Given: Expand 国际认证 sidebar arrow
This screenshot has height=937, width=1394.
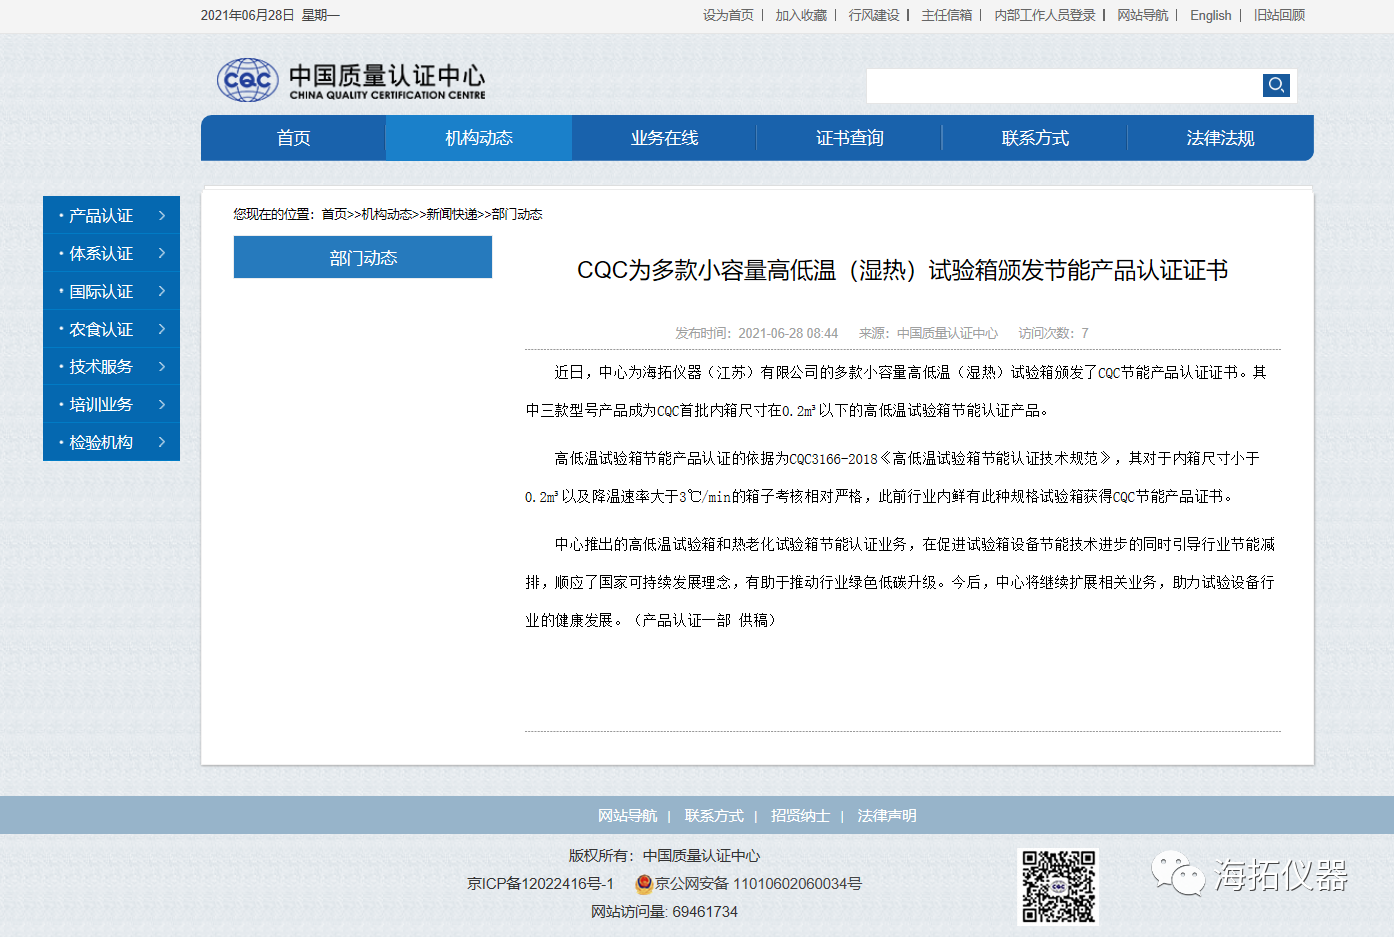Looking at the screenshot, I should (162, 292).
